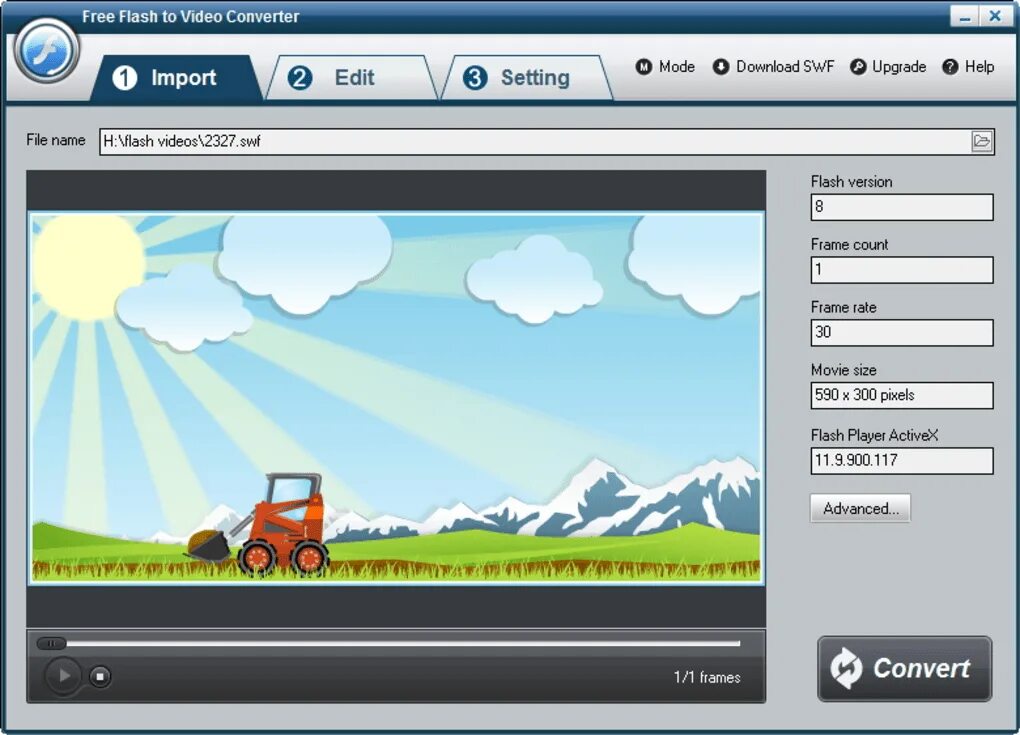Click the flash preview image area
This screenshot has width=1020, height=735.
396,398
